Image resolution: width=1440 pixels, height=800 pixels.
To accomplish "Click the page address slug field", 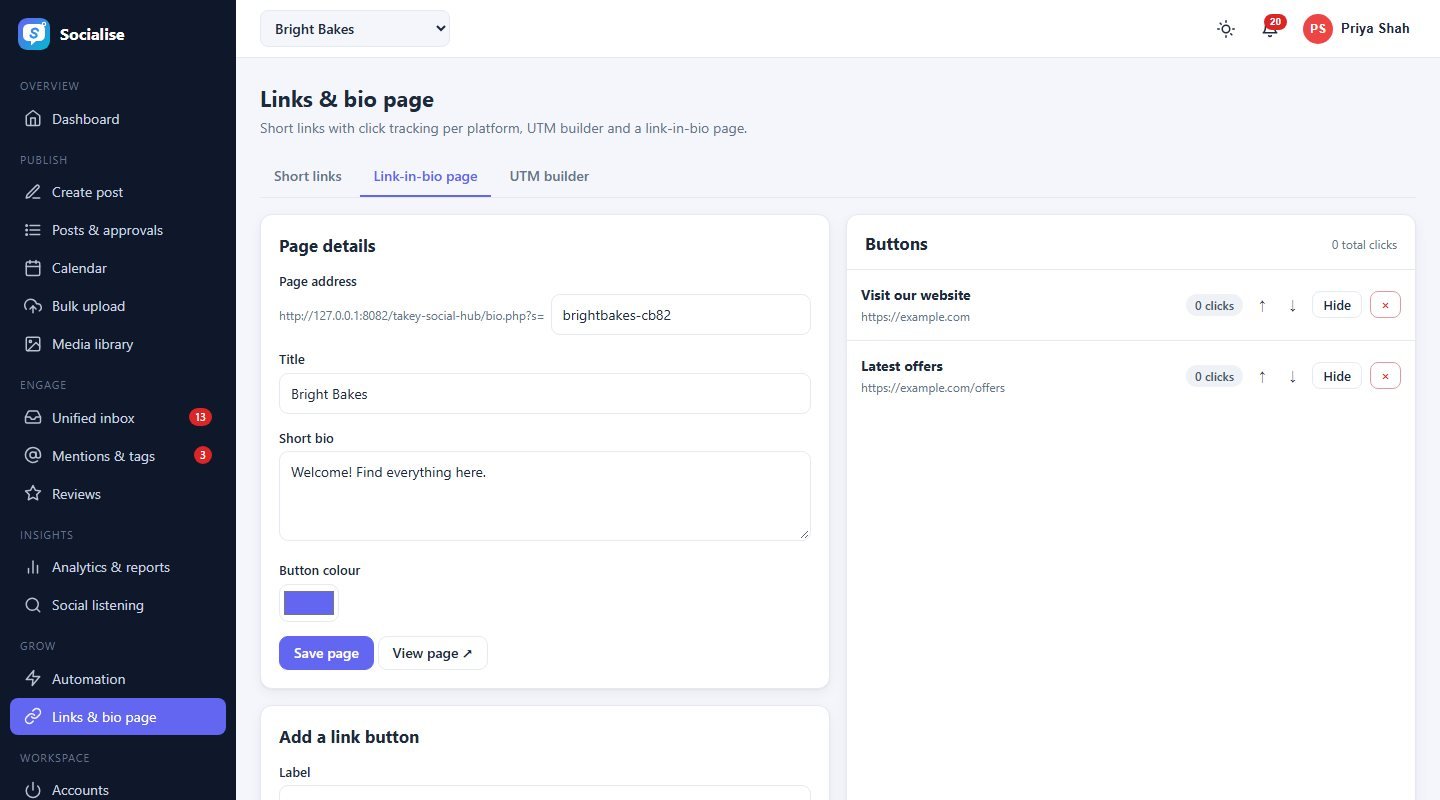I will 681,315.
